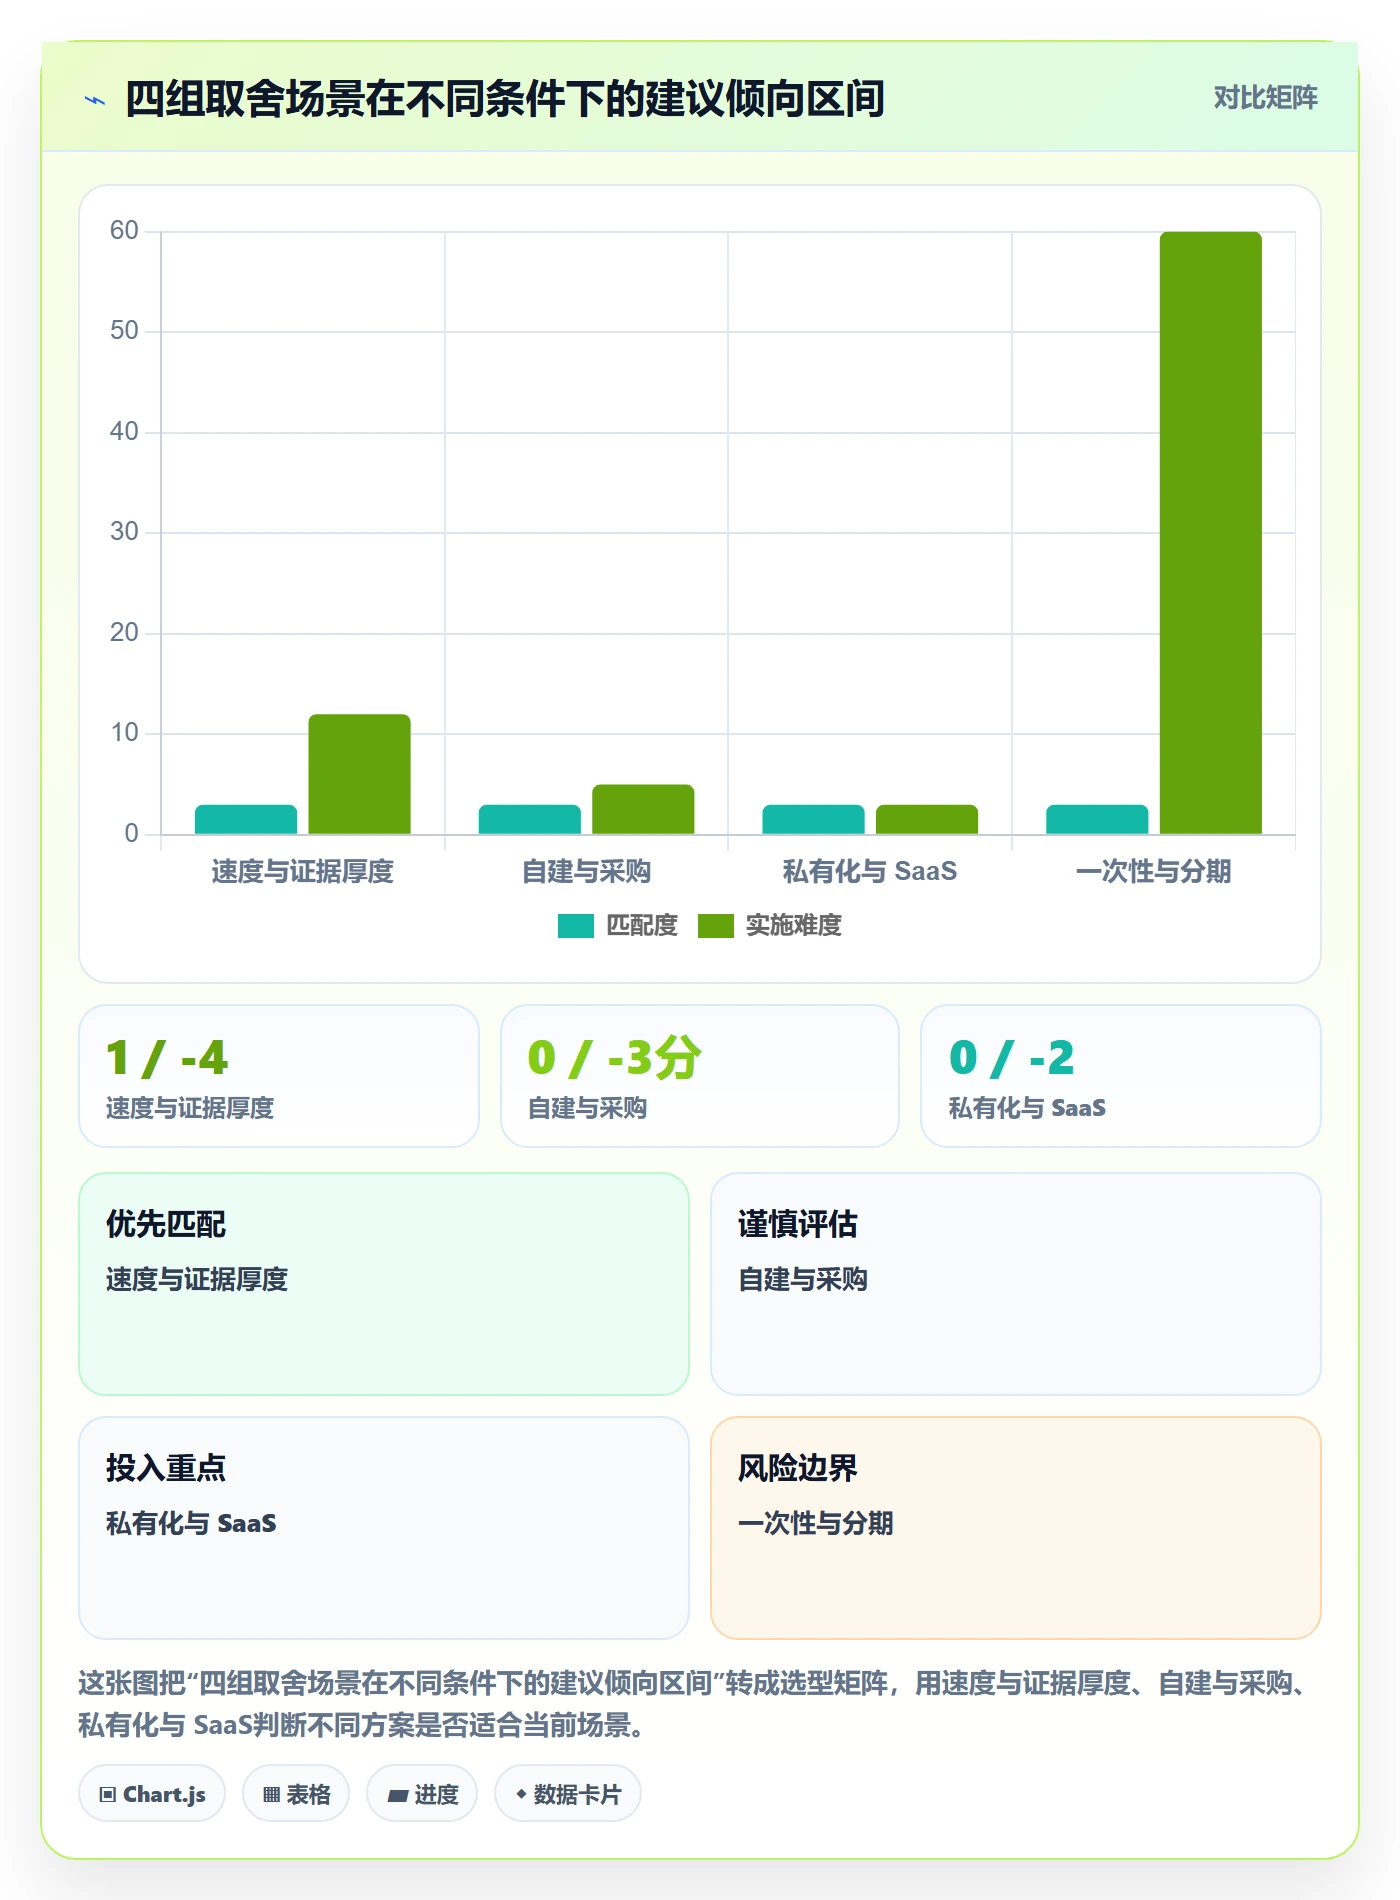The image size is (1400, 1900).
Task: Click the '0 / -3分' stat value
Action: click(x=615, y=1058)
